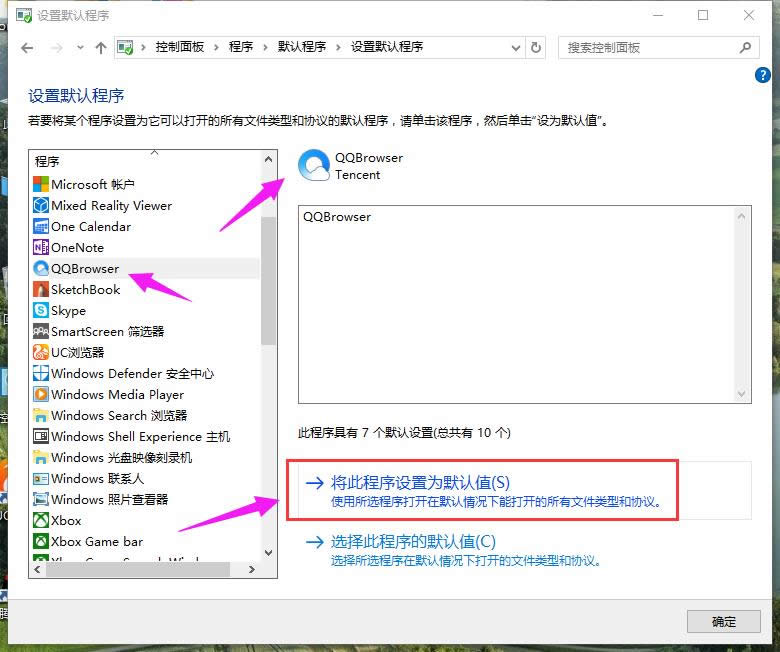This screenshot has width=780, height=652.
Task: Click the refresh button beside address bar
Action: pyautogui.click(x=536, y=47)
